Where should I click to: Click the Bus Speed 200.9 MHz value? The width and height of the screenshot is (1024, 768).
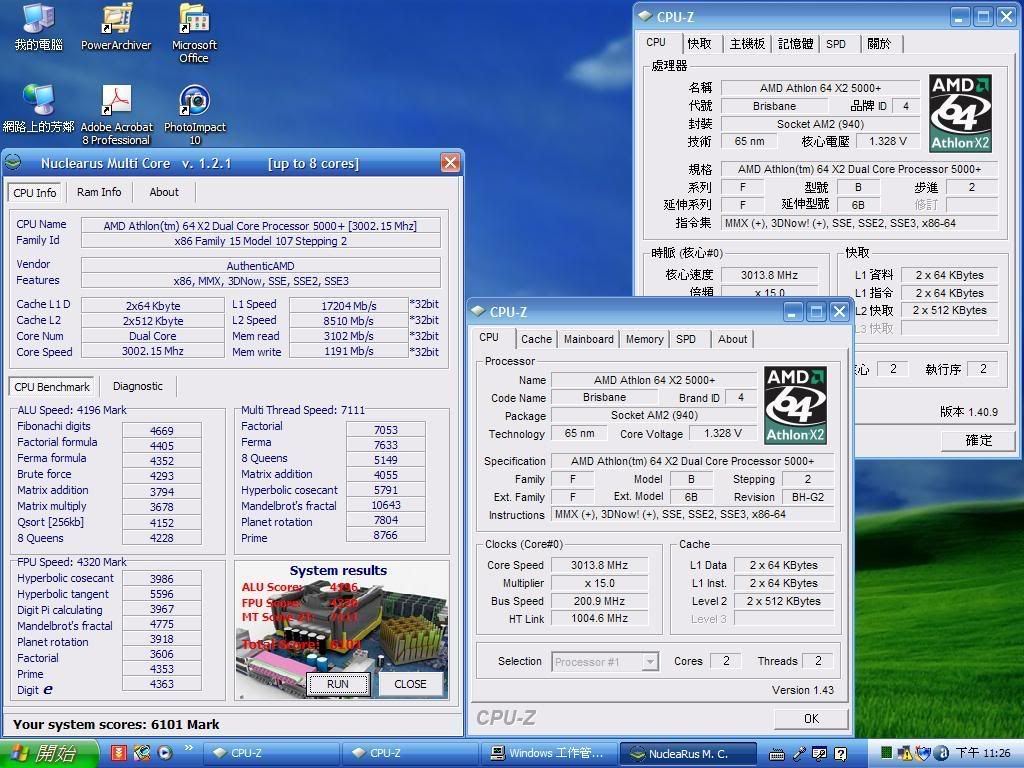pyautogui.click(x=600, y=601)
